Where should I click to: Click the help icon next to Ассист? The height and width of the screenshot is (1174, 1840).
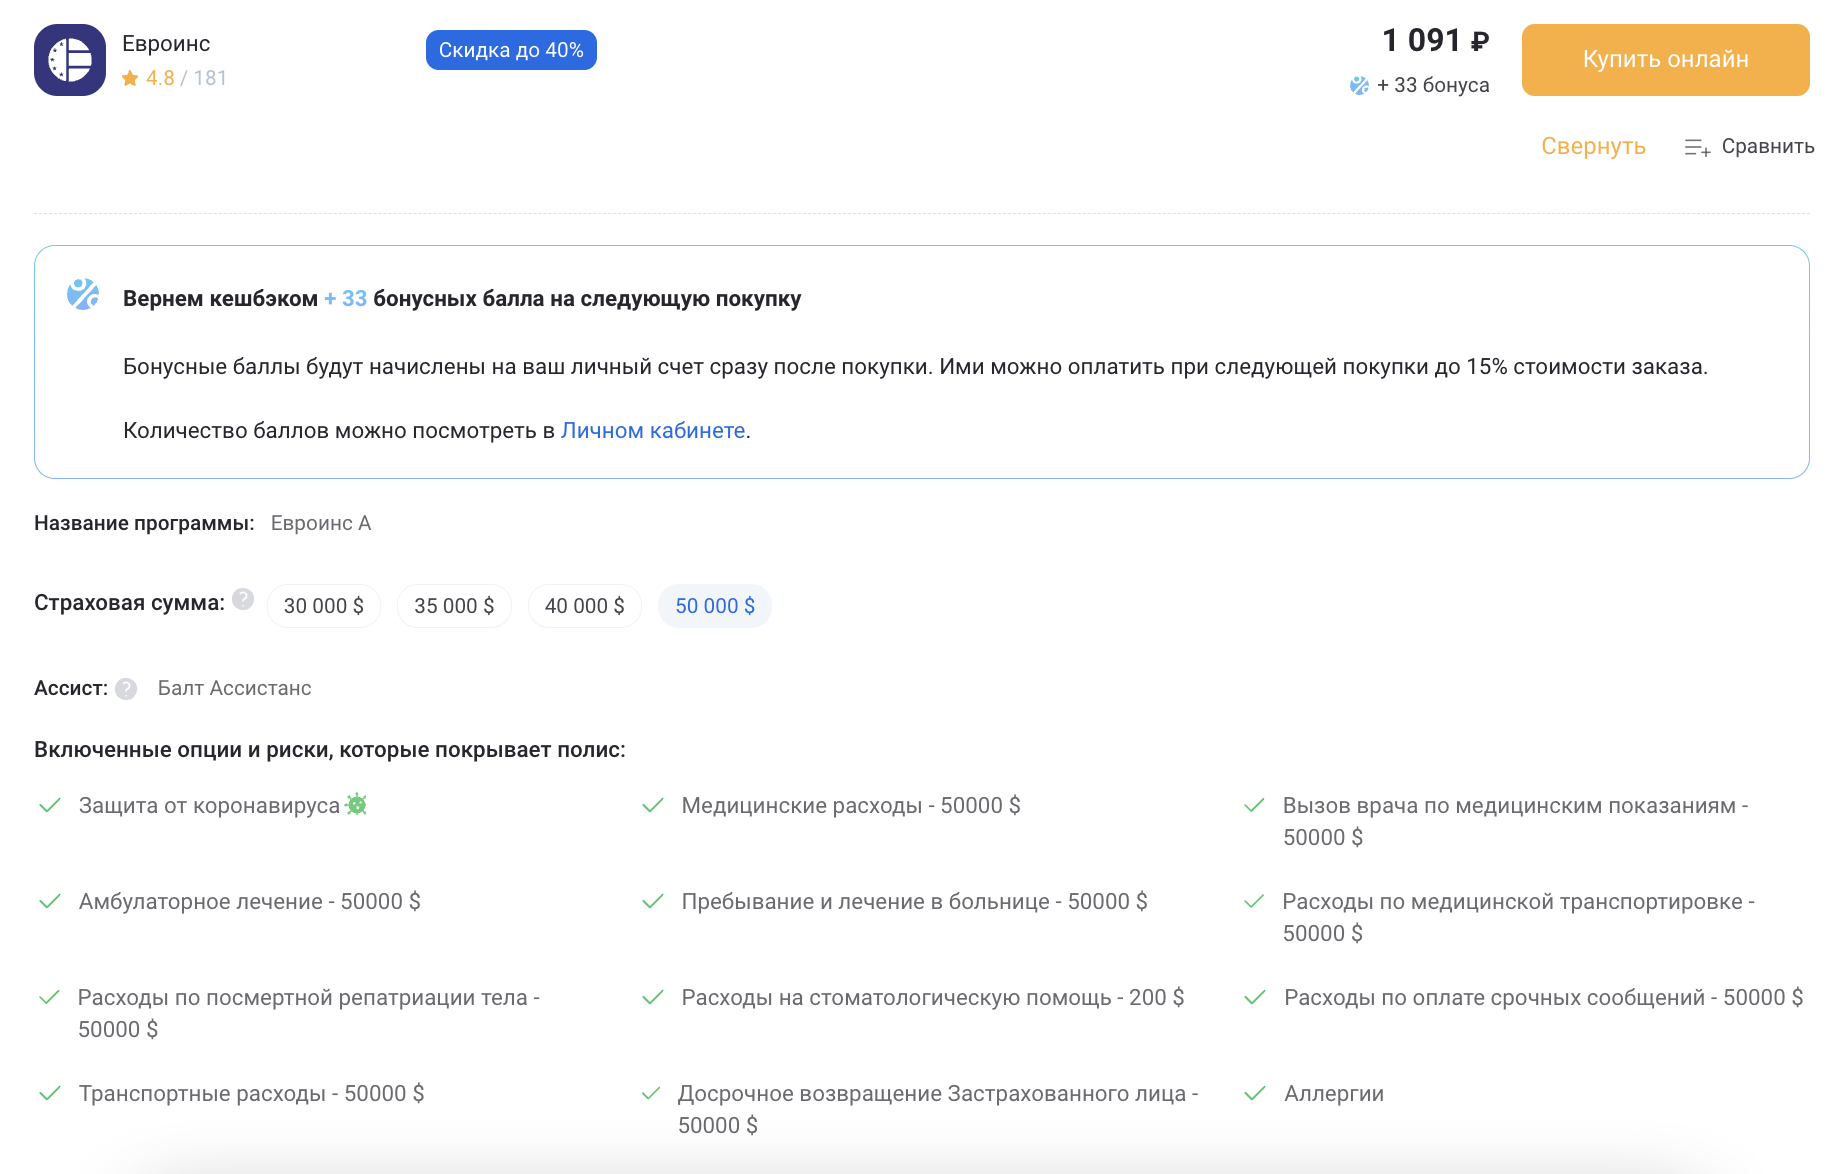(x=126, y=689)
